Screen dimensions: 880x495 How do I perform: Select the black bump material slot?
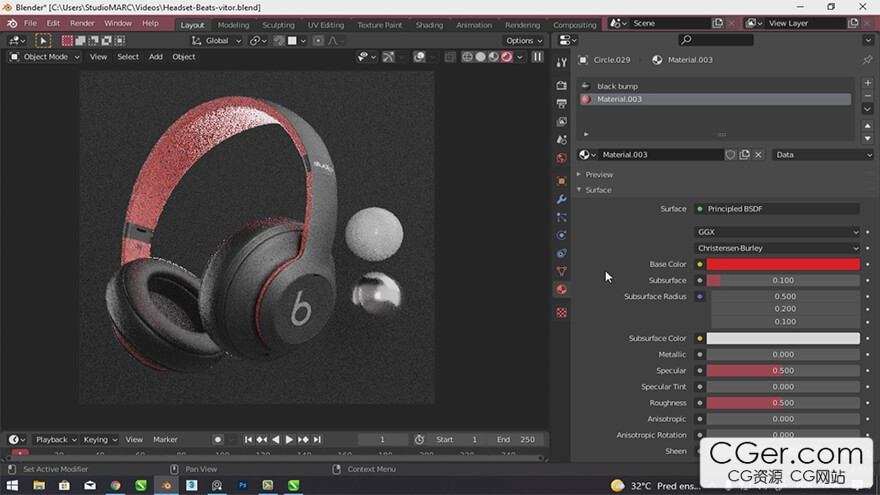coord(715,86)
